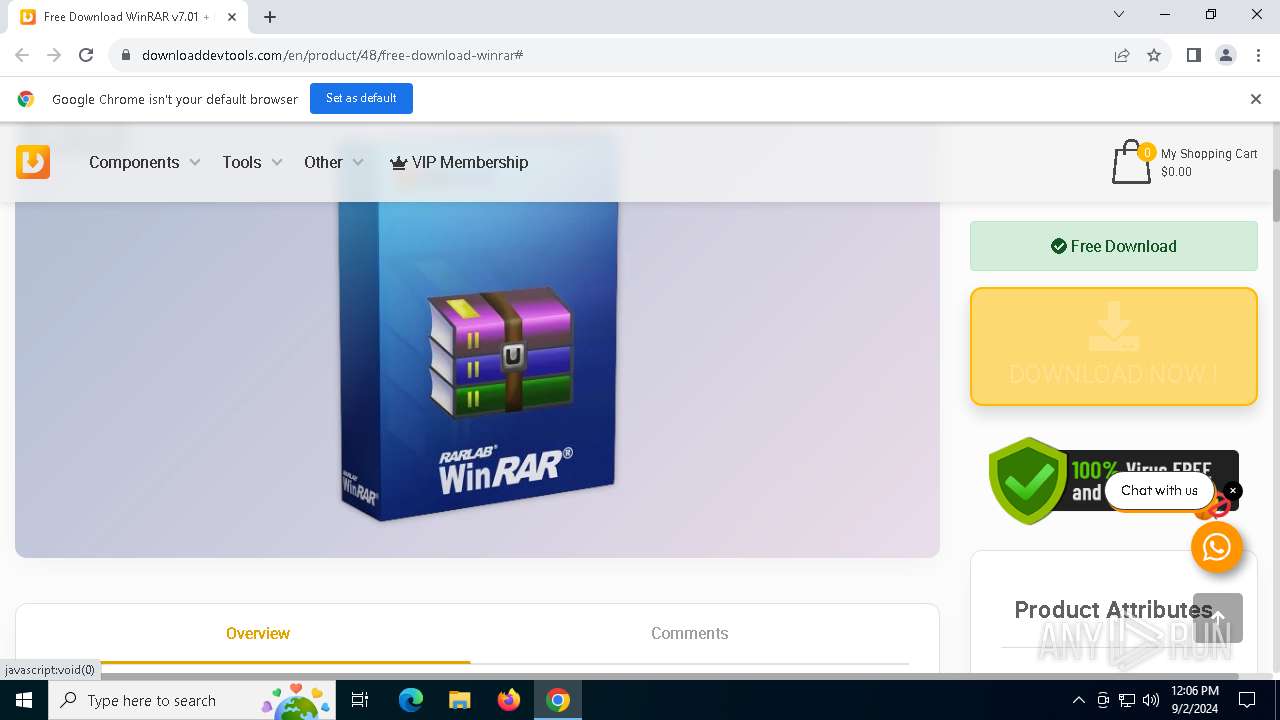
Task: Set Chrome as default browser
Action: click(361, 98)
